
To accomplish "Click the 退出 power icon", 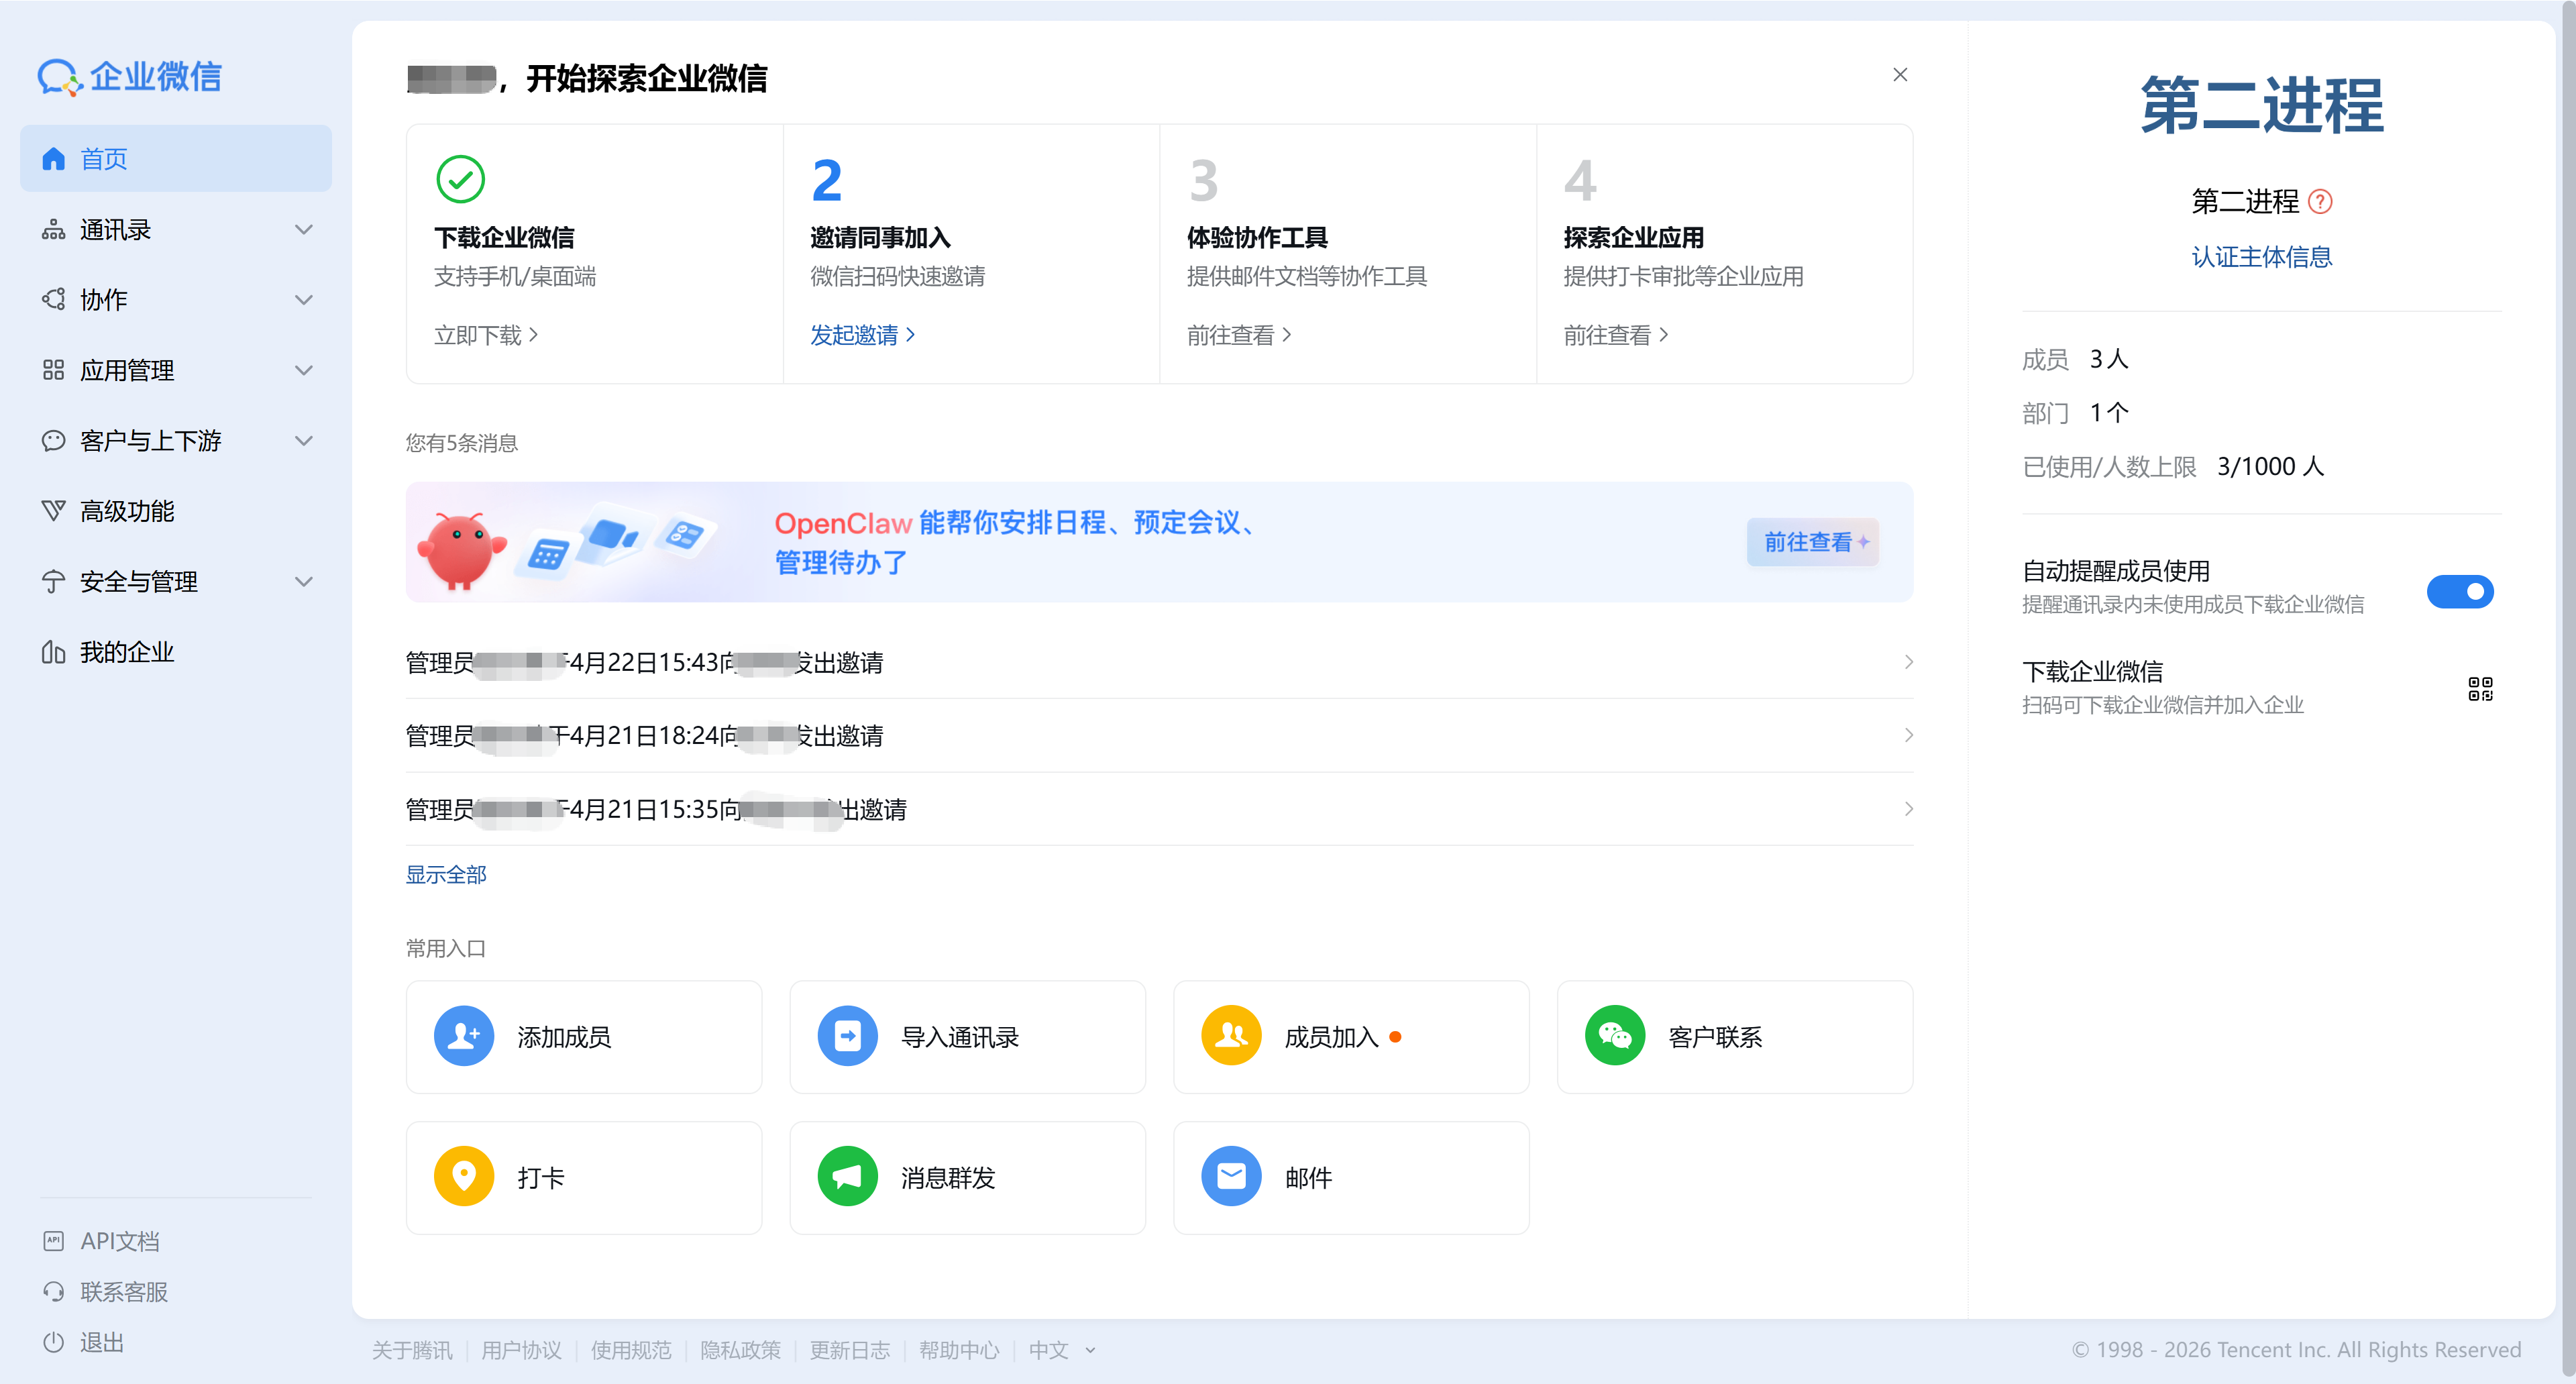I will pyautogui.click(x=53, y=1342).
